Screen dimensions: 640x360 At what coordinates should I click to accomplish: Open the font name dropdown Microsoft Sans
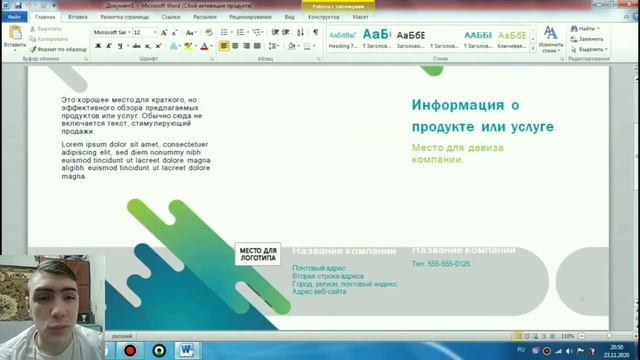(129, 32)
